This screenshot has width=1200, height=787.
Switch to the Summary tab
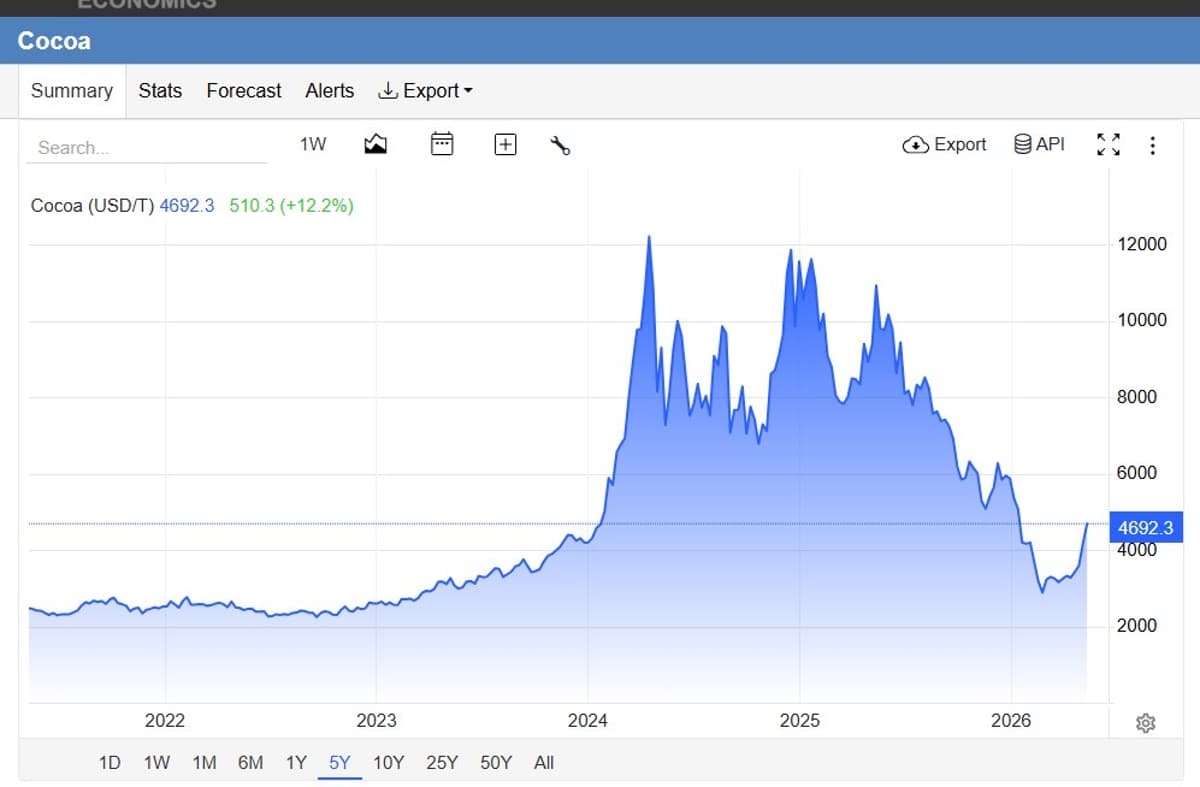tap(72, 91)
